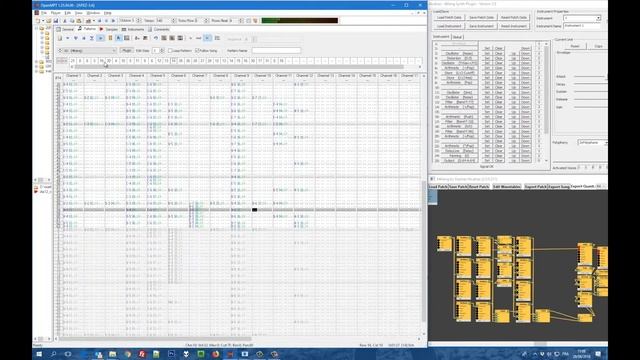Switch to the Comments tab
This screenshot has width=640, height=360.
(159, 29)
